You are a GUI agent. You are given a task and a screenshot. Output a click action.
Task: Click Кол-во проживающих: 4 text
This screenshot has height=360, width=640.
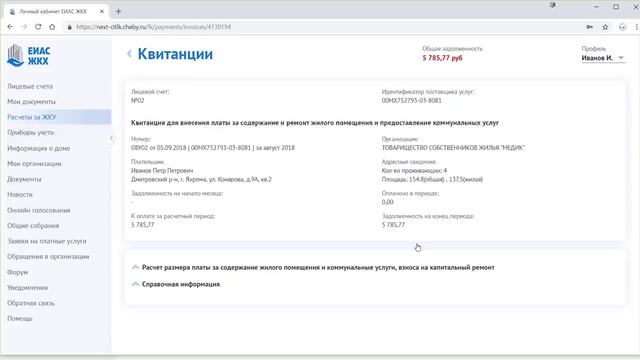pyautogui.click(x=414, y=171)
